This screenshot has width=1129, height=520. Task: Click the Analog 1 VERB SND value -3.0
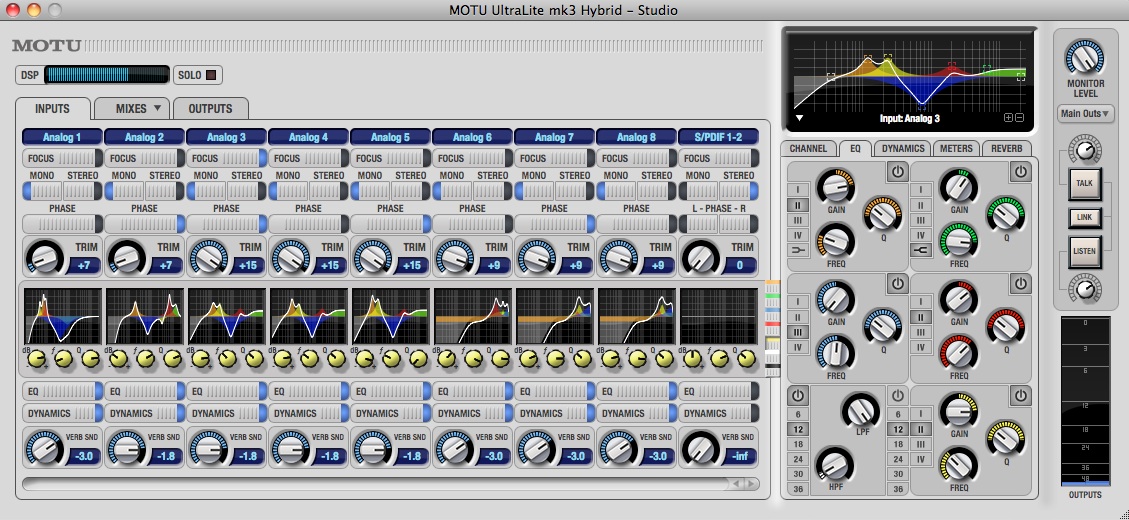pyautogui.click(x=83, y=456)
